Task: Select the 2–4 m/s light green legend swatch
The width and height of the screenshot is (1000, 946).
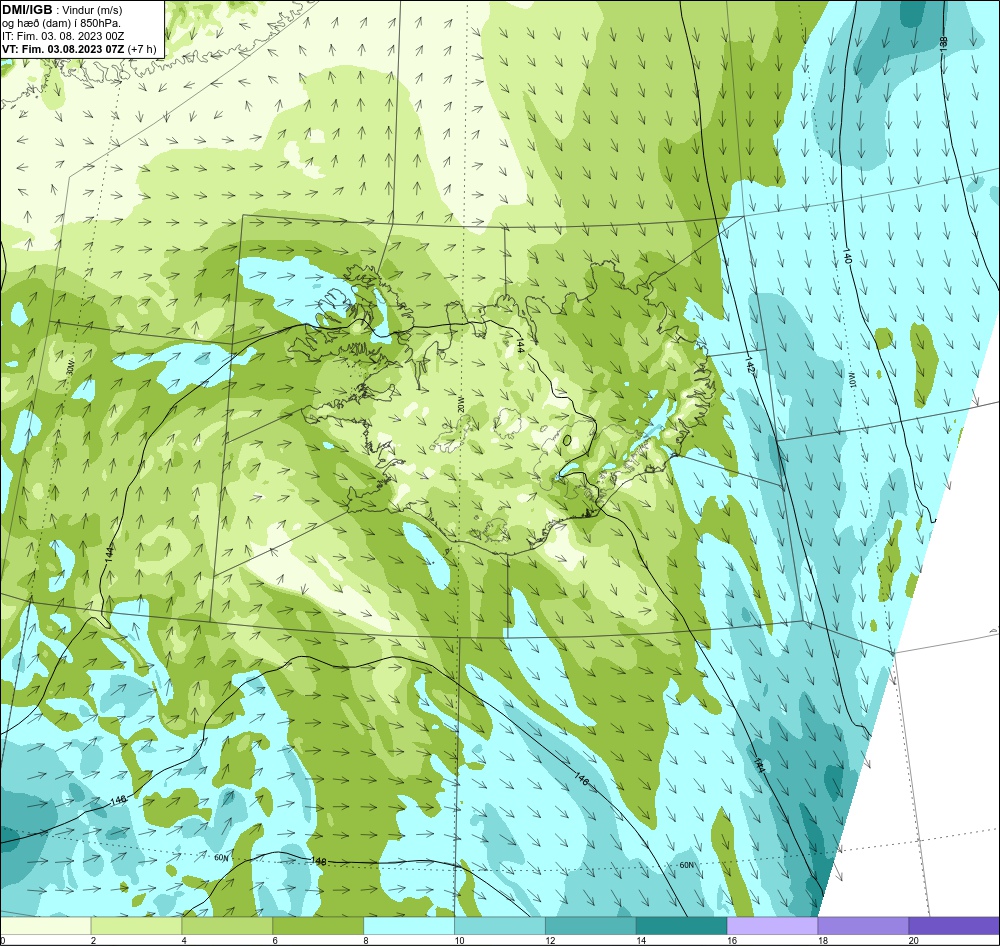Action: (x=136, y=926)
